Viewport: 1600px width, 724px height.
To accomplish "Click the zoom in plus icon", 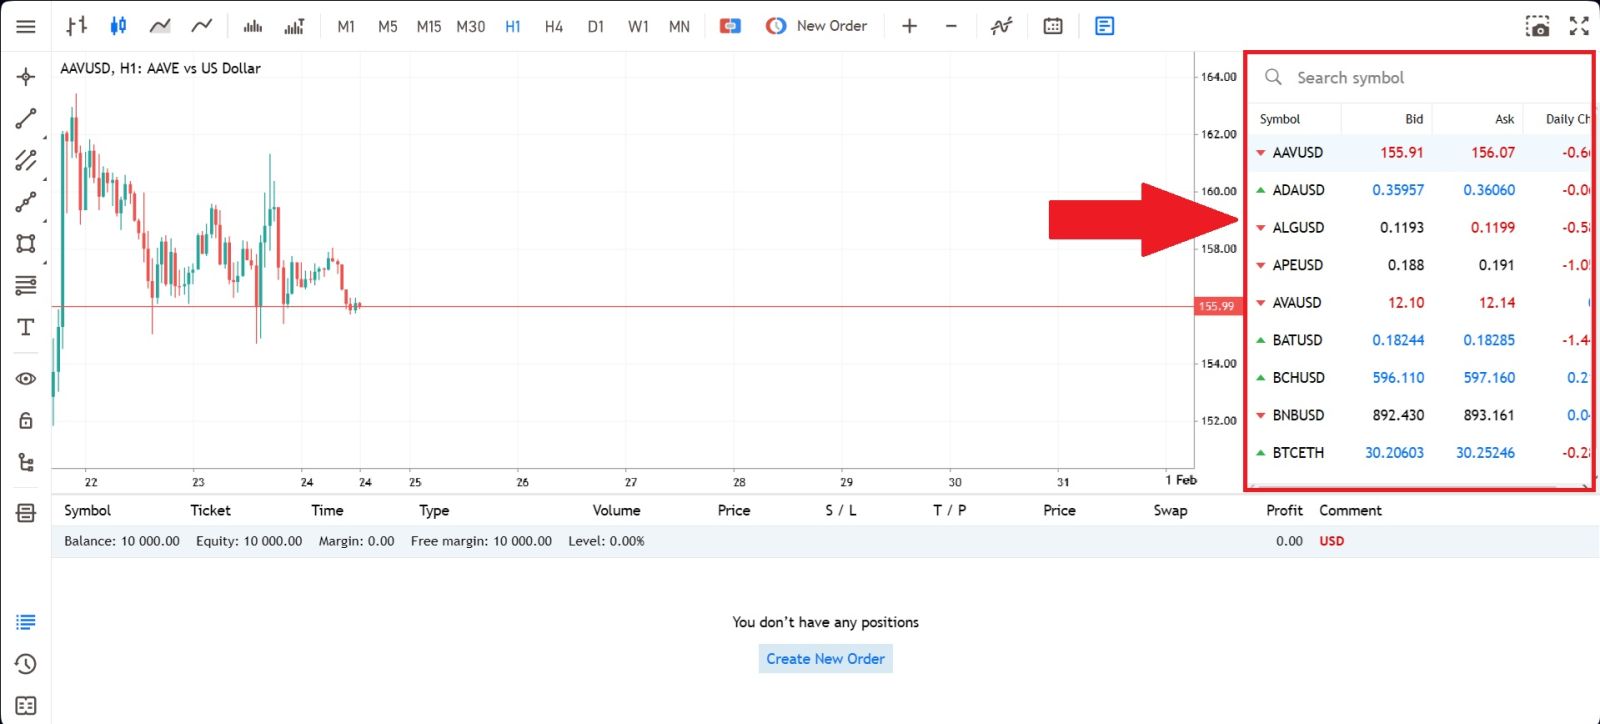I will pyautogui.click(x=909, y=26).
